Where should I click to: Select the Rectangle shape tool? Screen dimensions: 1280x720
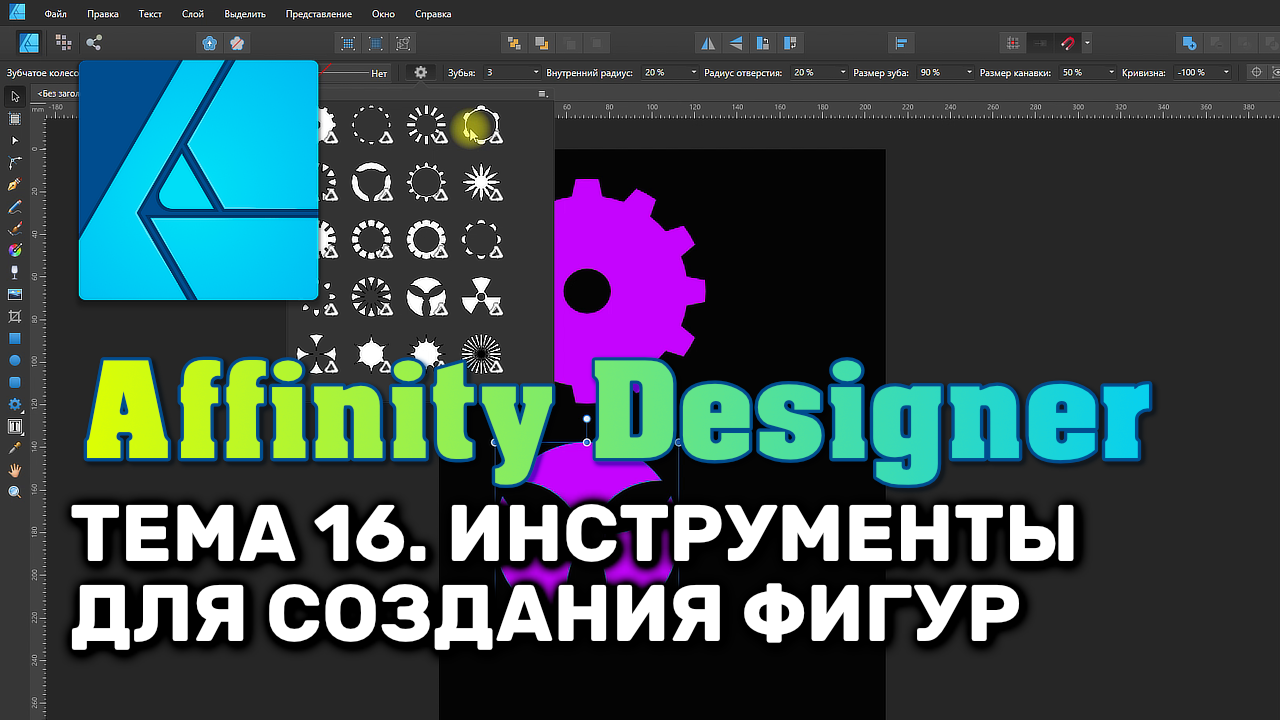(x=15, y=338)
